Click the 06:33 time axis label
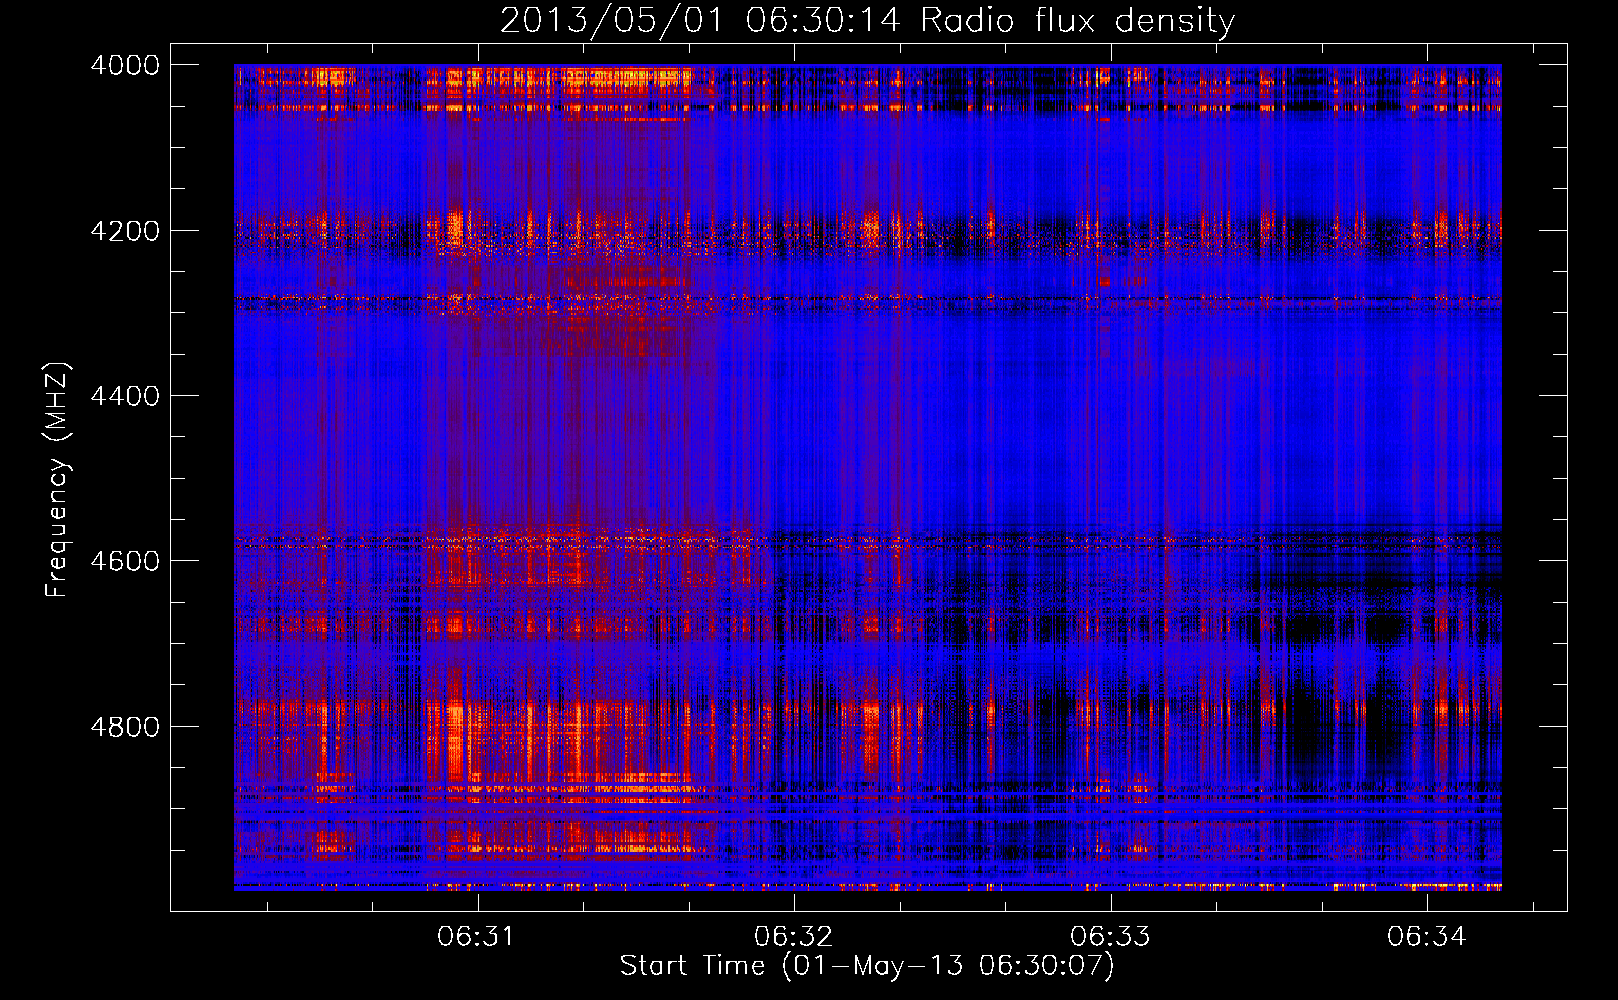The image size is (1618, 1000). [x=1110, y=936]
